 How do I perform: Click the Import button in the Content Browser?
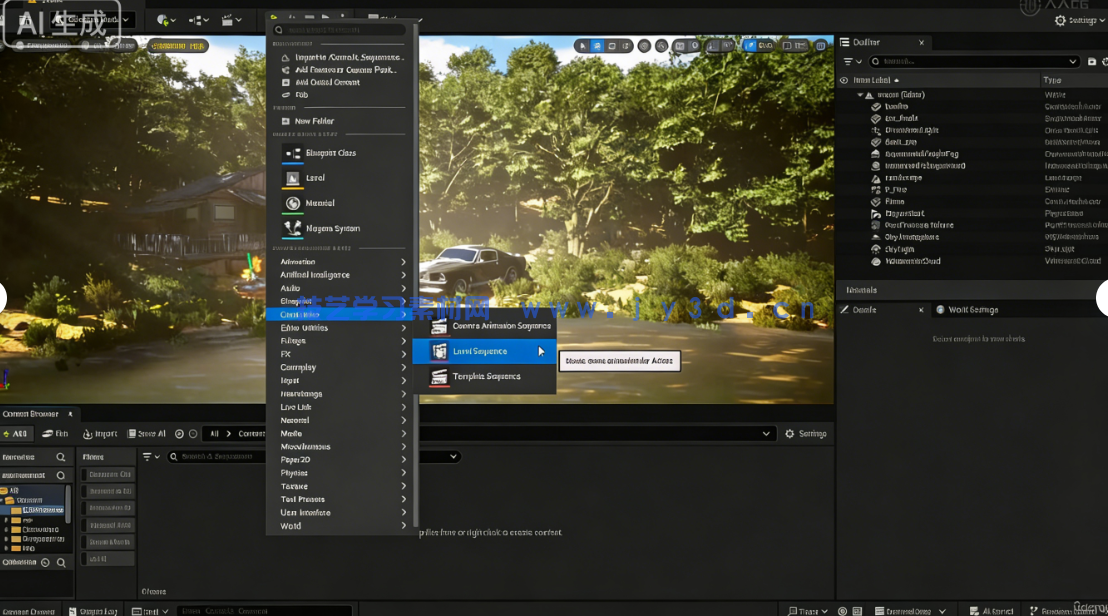100,434
